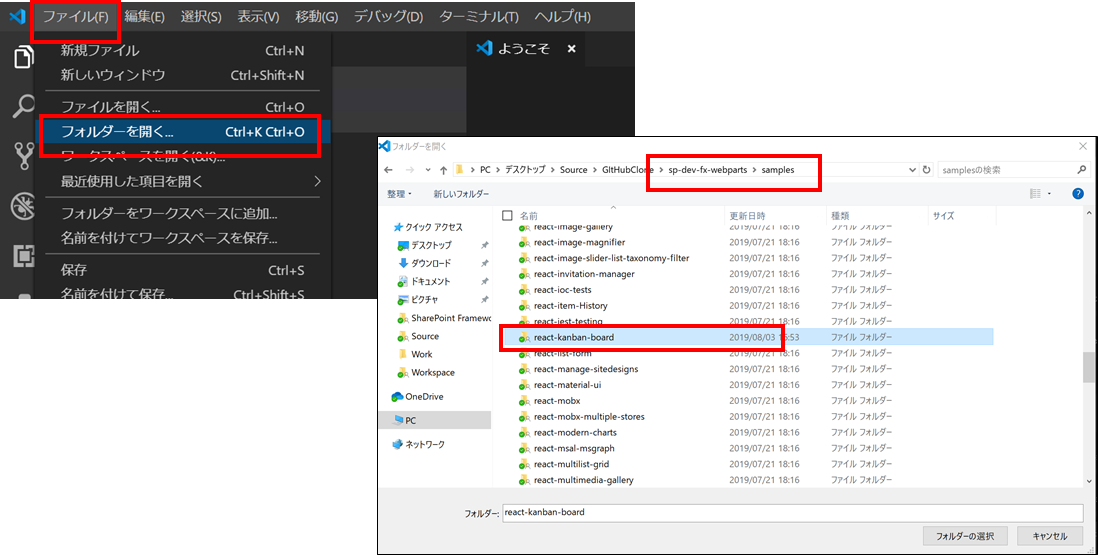The height and width of the screenshot is (555, 1098).
Task: Open SharePoint Framework folder in navigation pane
Action: 444,318
